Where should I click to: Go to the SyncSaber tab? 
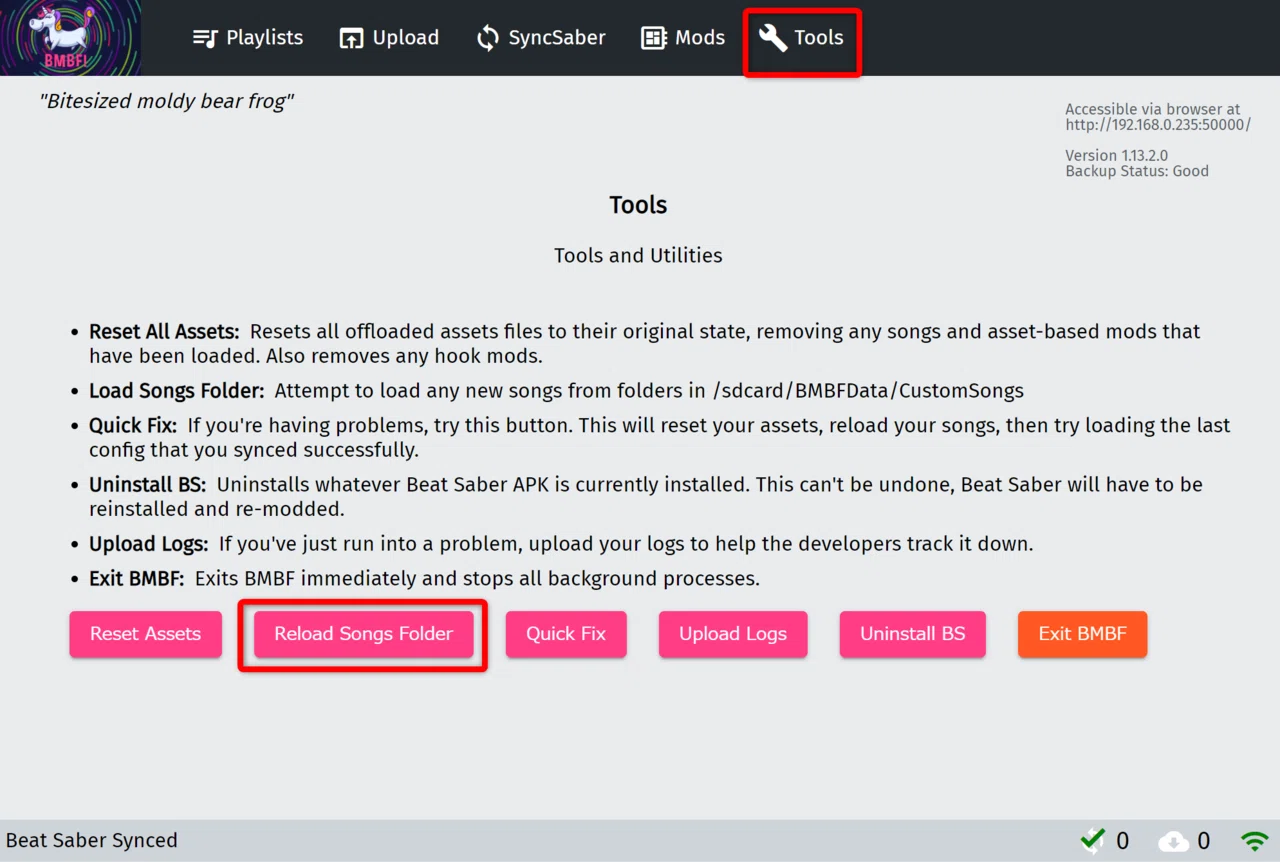point(541,38)
